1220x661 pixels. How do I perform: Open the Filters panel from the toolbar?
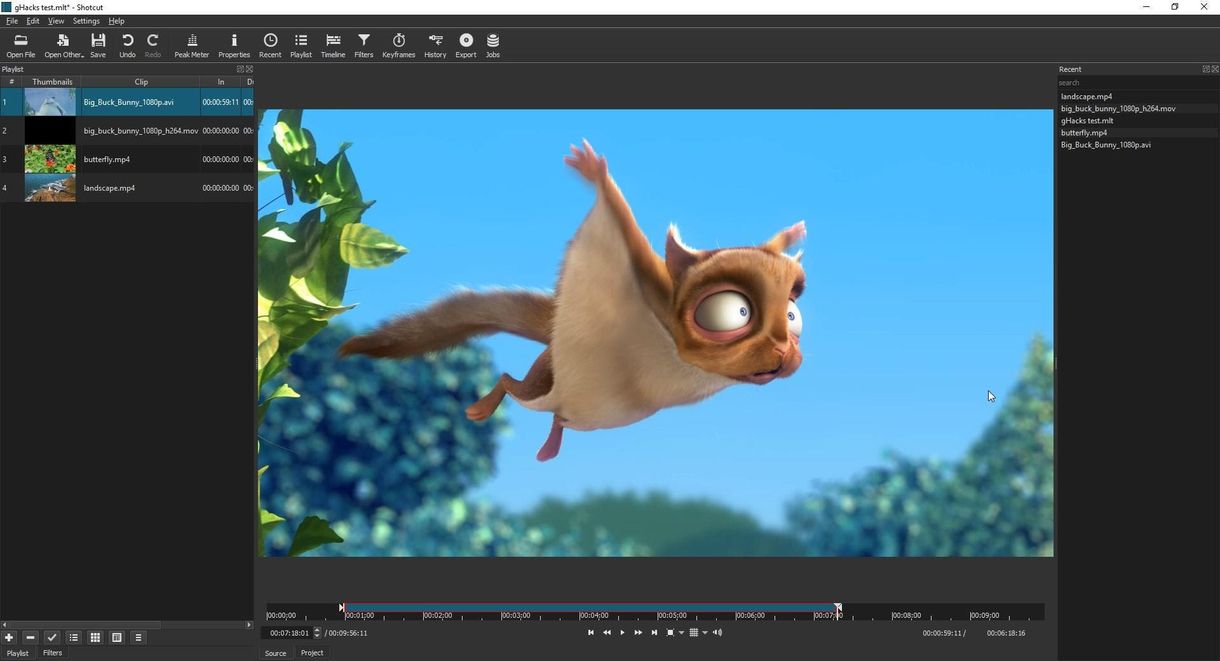tap(364, 45)
